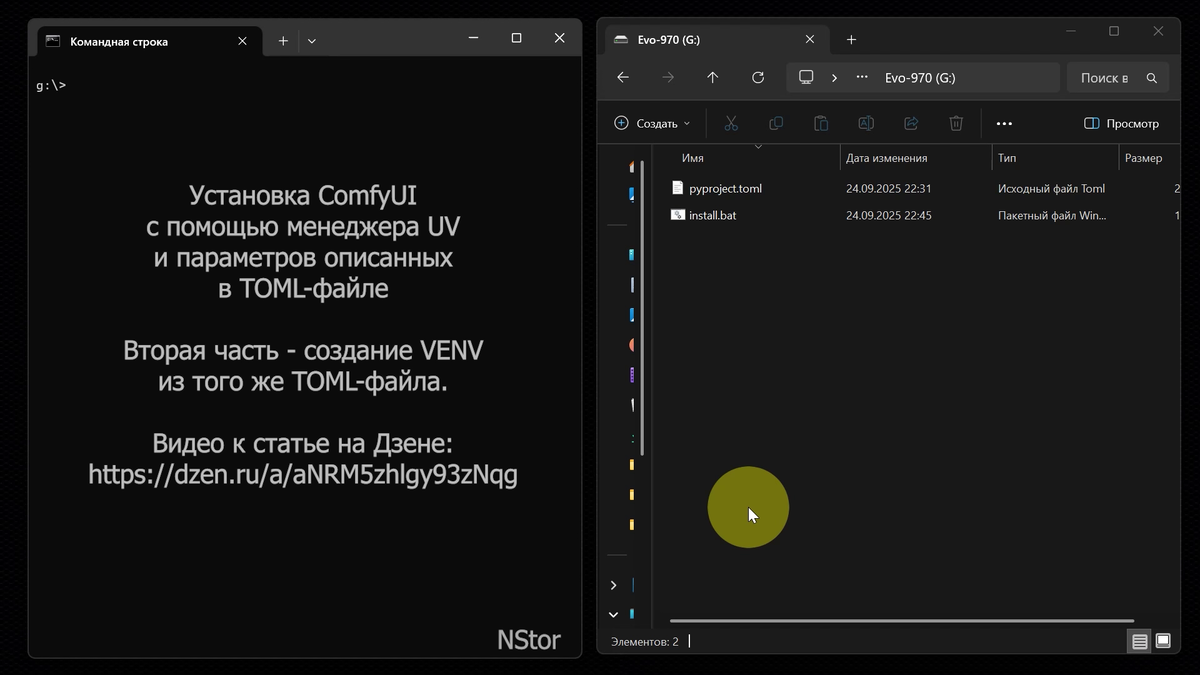Refresh the Evo-970 (G:) folder

click(x=758, y=77)
